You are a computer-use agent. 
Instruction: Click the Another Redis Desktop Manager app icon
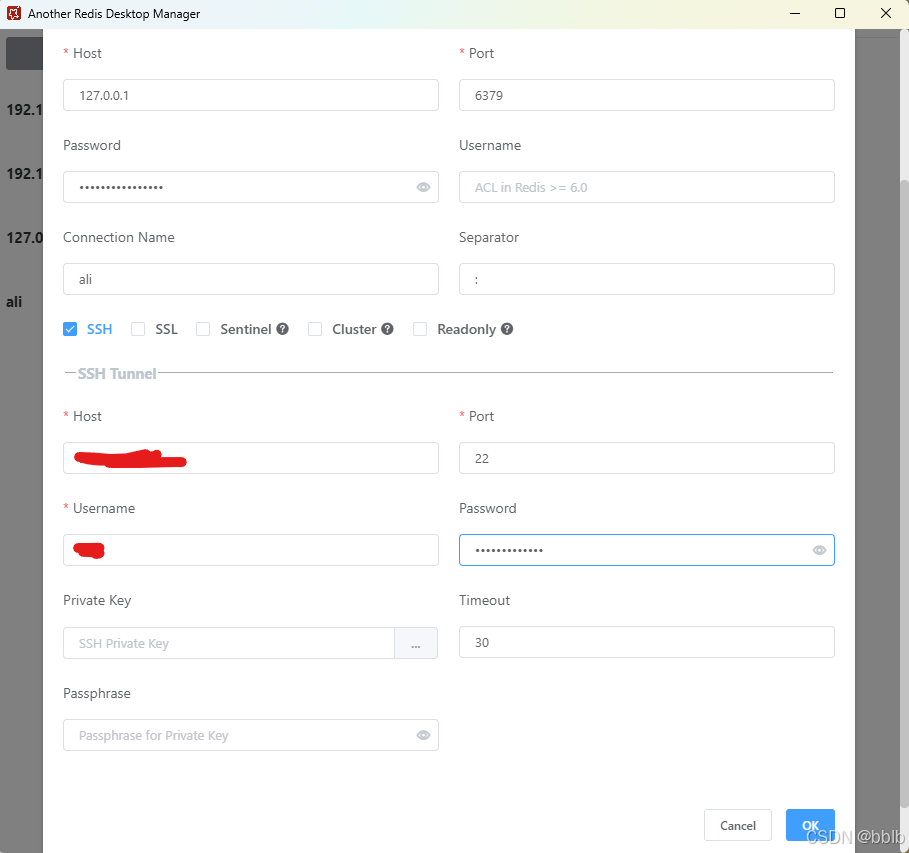click(14, 13)
